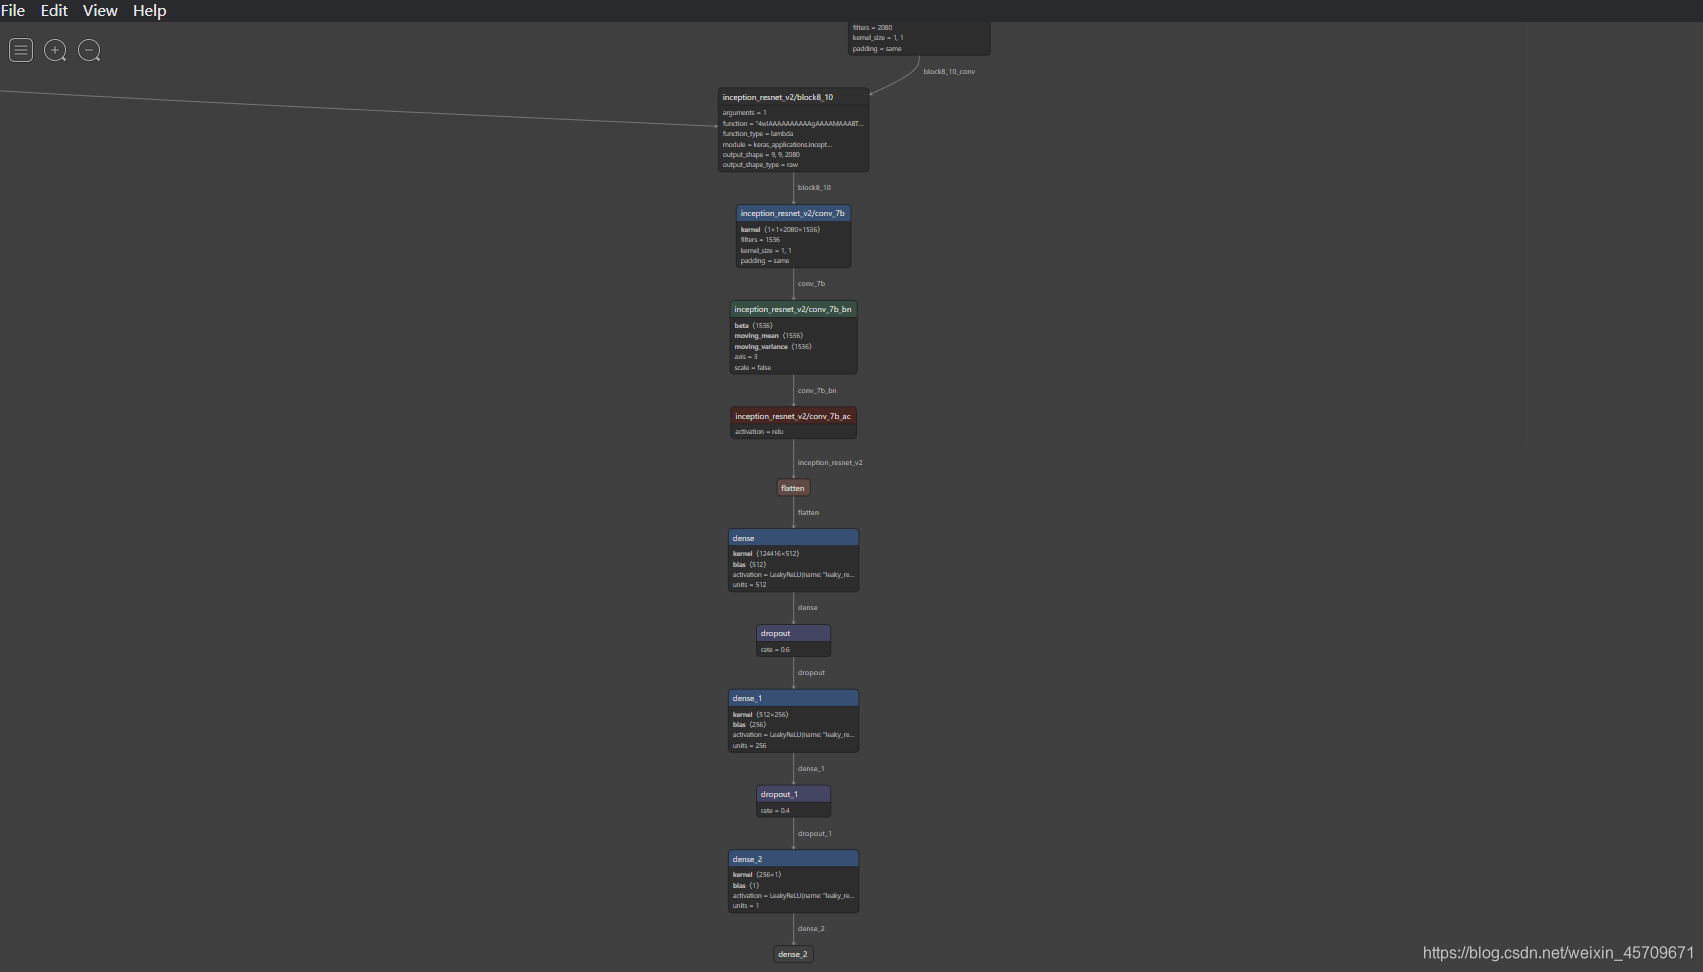This screenshot has width=1703, height=972.
Task: Click the 'filters = 2080' attribute
Action: (872, 28)
